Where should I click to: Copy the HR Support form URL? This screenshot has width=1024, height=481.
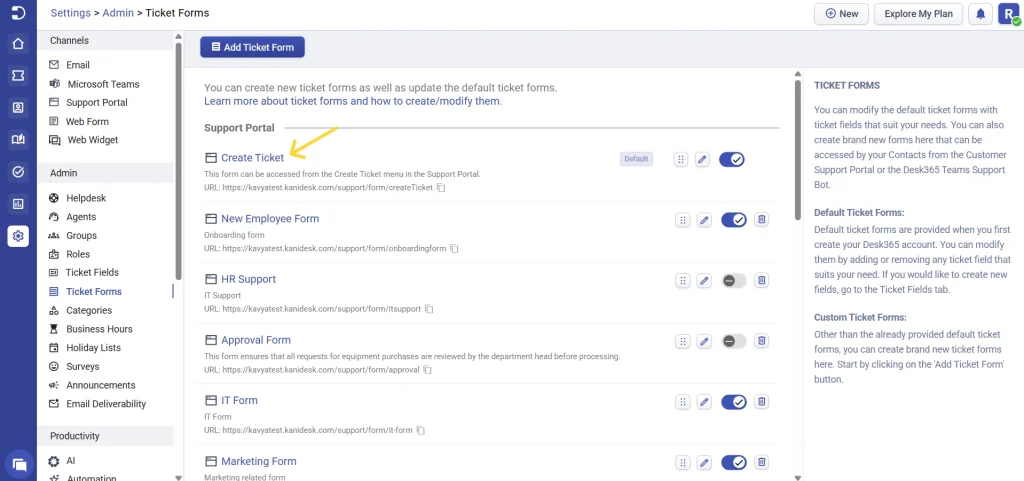tap(429, 309)
